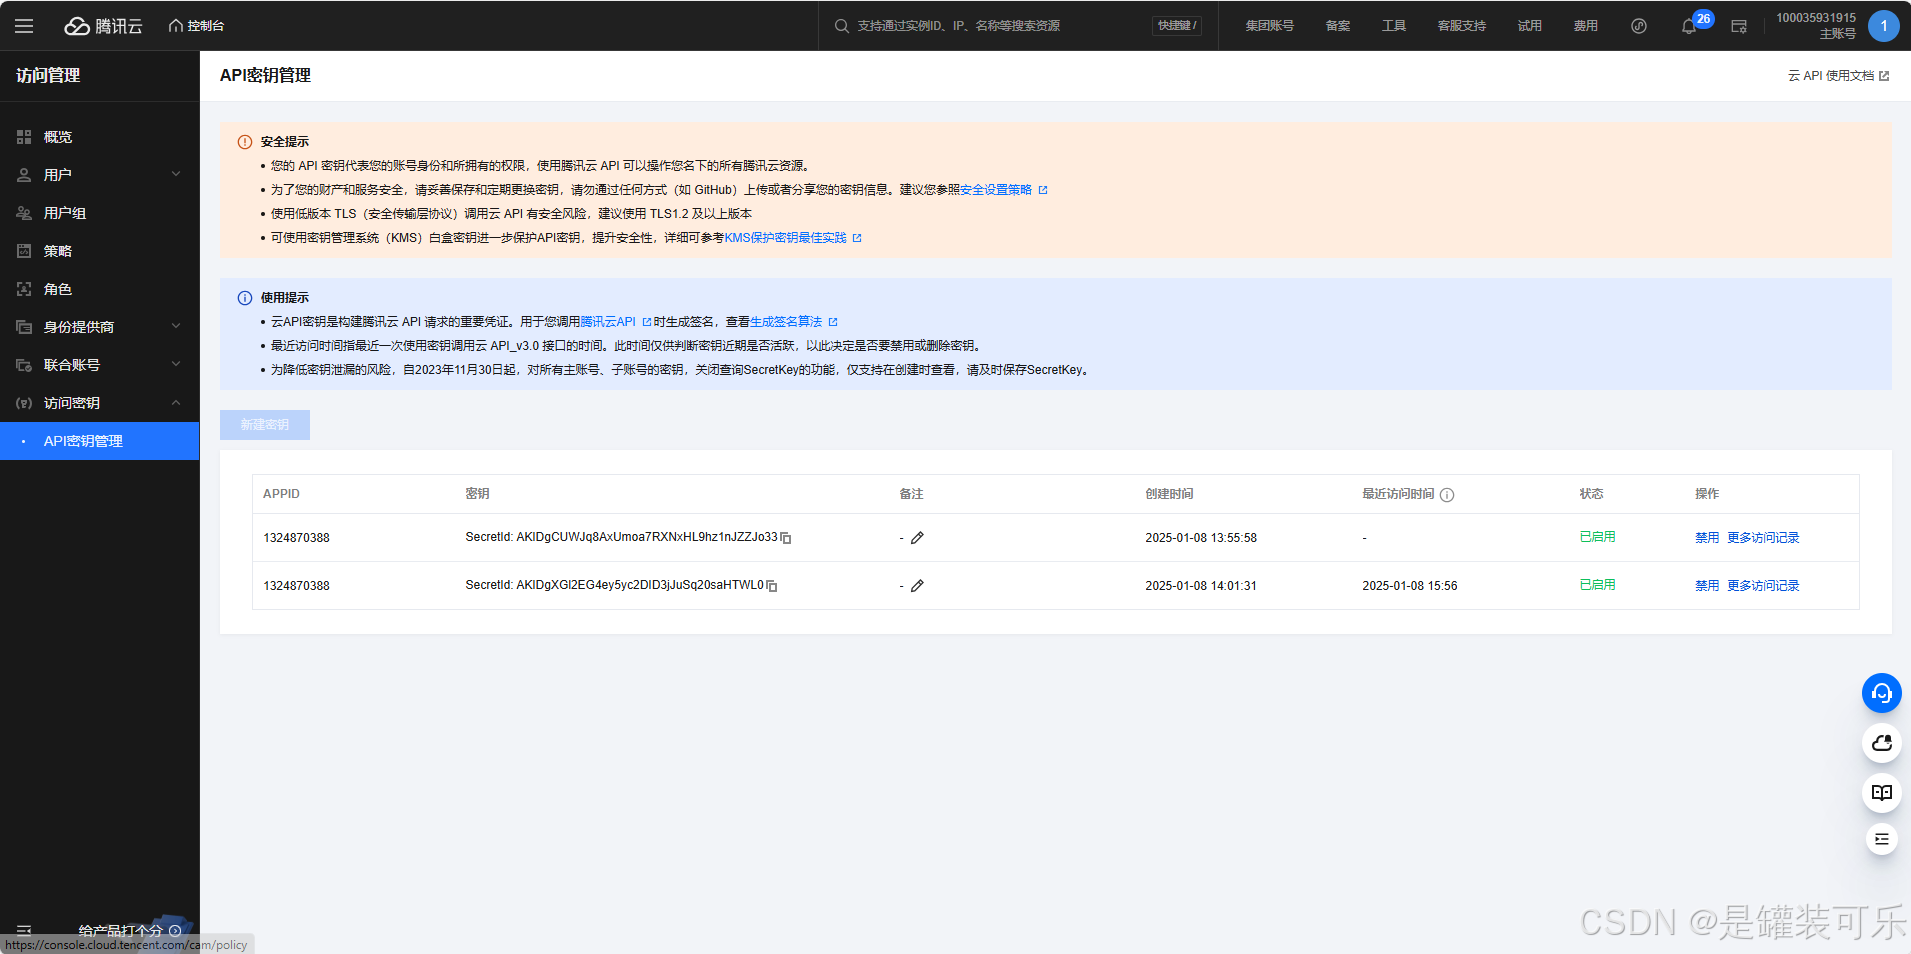Image resolution: width=1911 pixels, height=954 pixels.
Task: Click last access time 2025-01-08 15:56
Action: coord(1410,586)
